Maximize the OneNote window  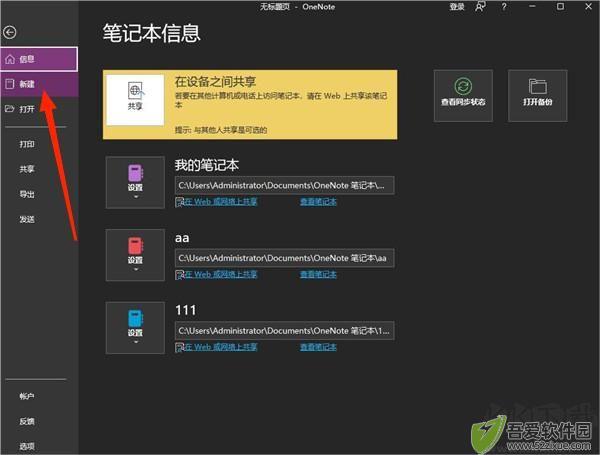[560, 7]
